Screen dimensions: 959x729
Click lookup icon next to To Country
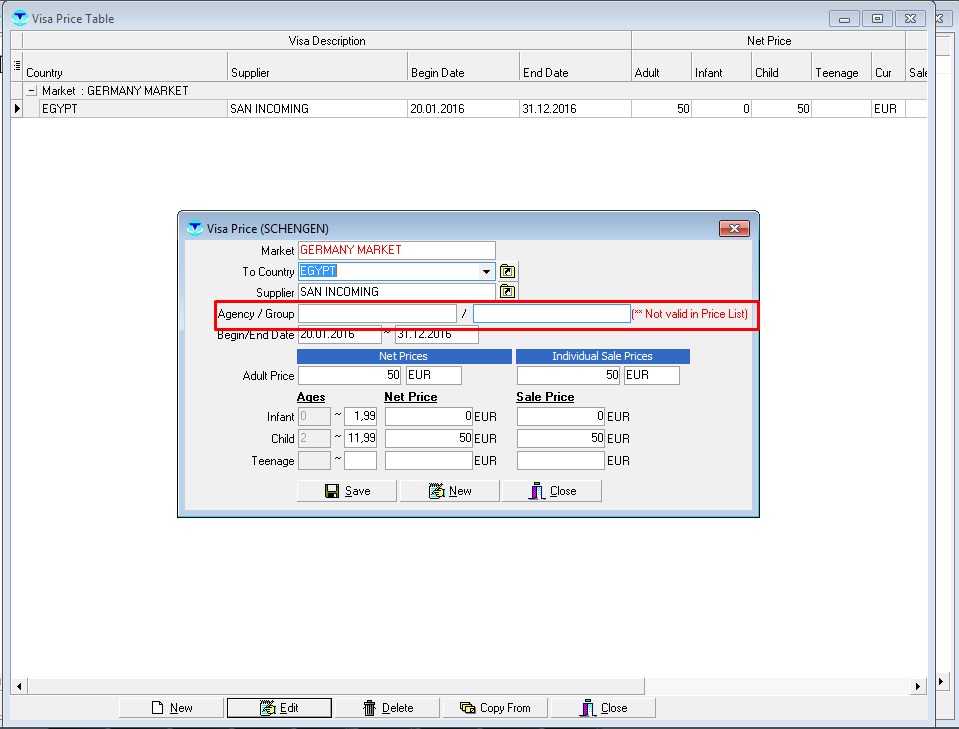(507, 271)
